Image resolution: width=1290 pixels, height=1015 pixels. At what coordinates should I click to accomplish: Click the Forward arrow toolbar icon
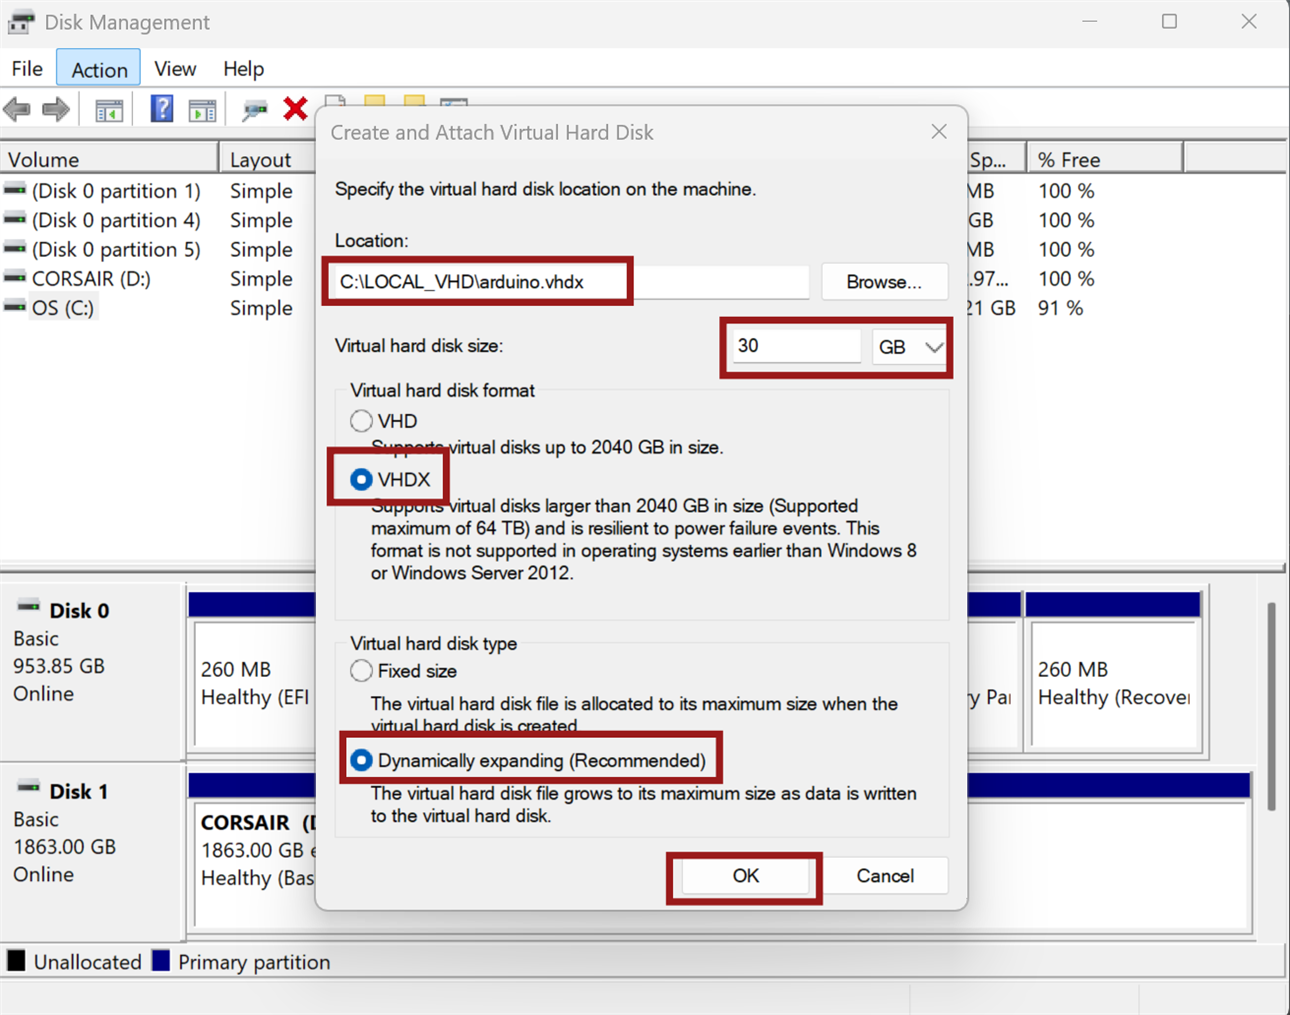point(56,109)
